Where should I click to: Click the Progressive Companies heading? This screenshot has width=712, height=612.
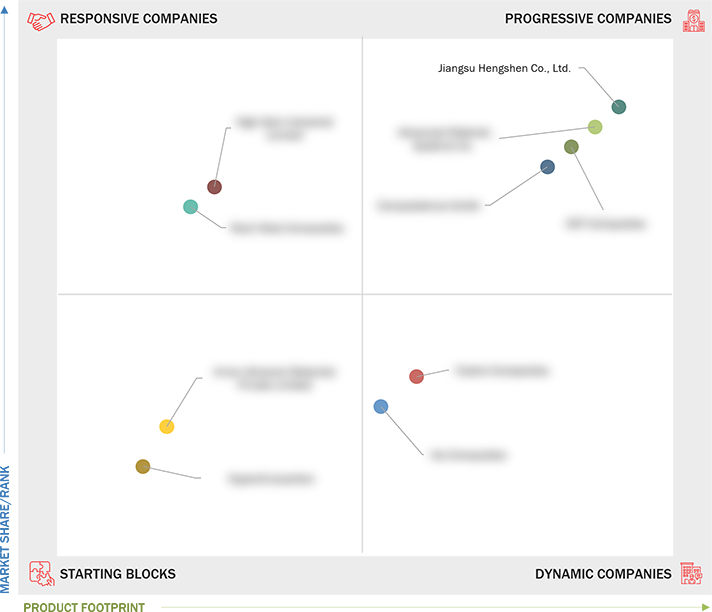pyautogui.click(x=588, y=19)
